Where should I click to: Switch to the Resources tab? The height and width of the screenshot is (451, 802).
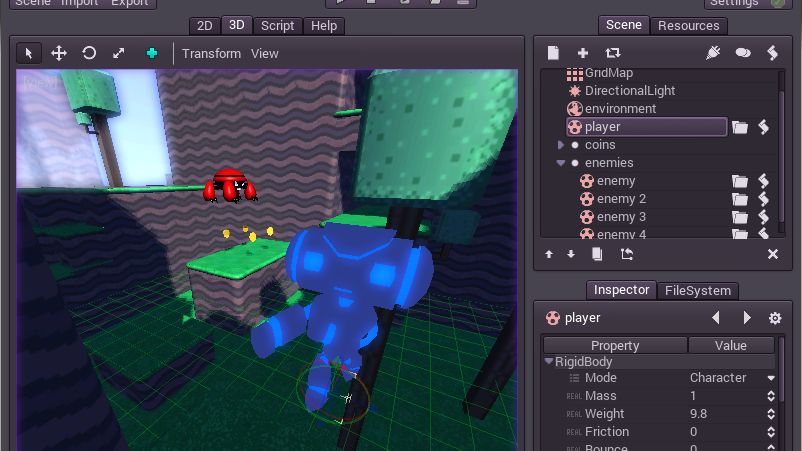(688, 26)
